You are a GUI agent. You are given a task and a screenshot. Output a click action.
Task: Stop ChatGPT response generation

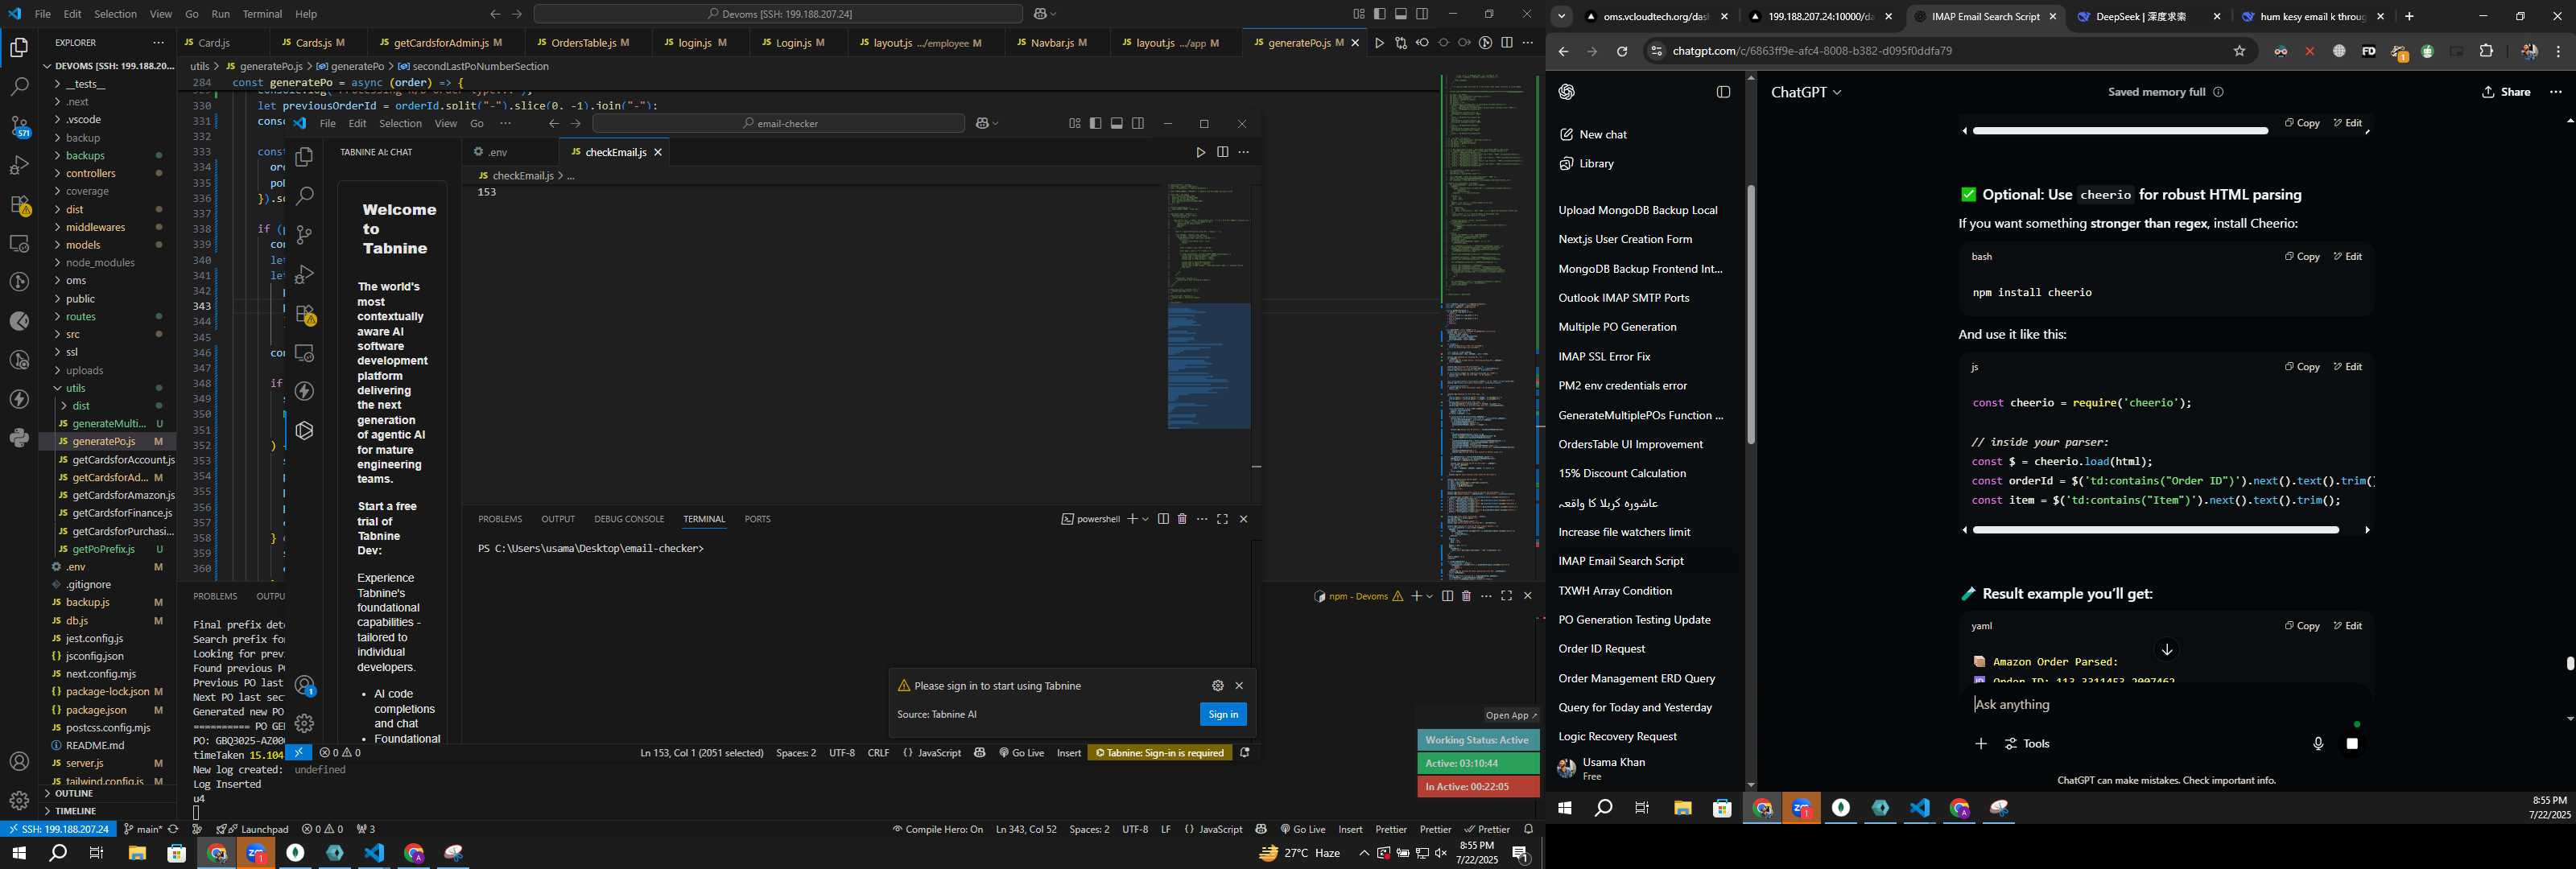tap(2352, 744)
